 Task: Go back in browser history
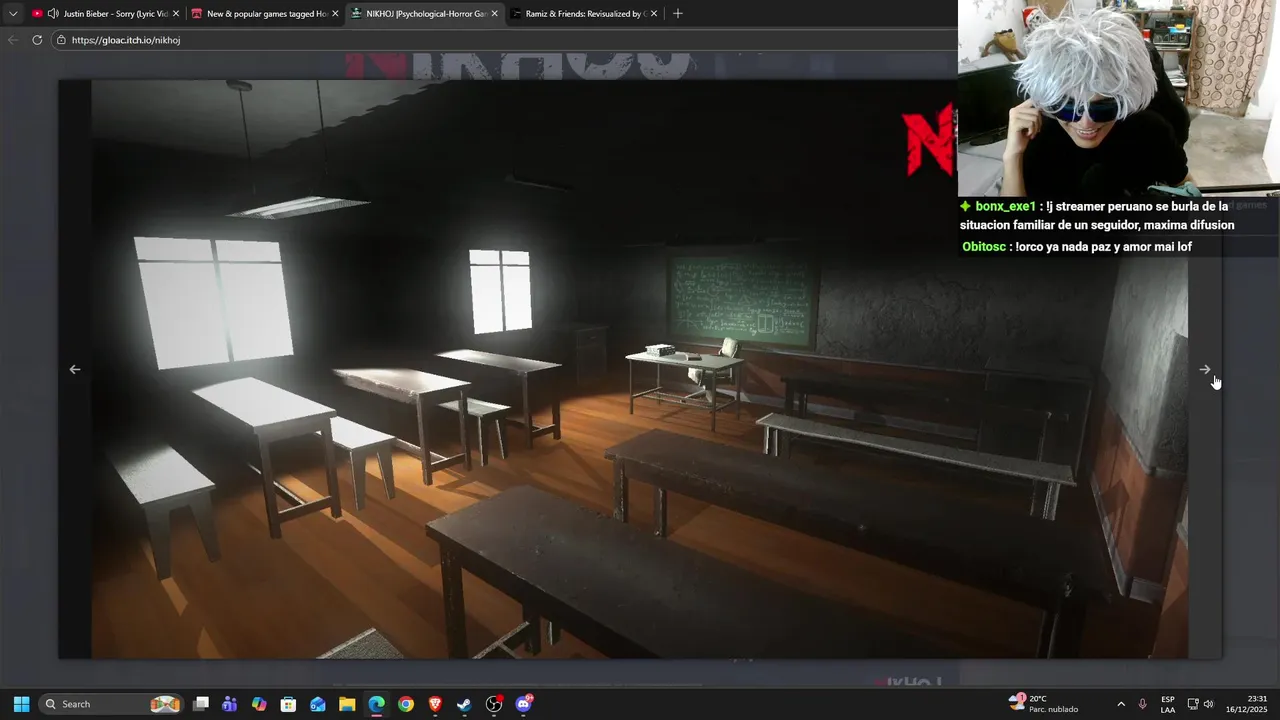[13, 40]
